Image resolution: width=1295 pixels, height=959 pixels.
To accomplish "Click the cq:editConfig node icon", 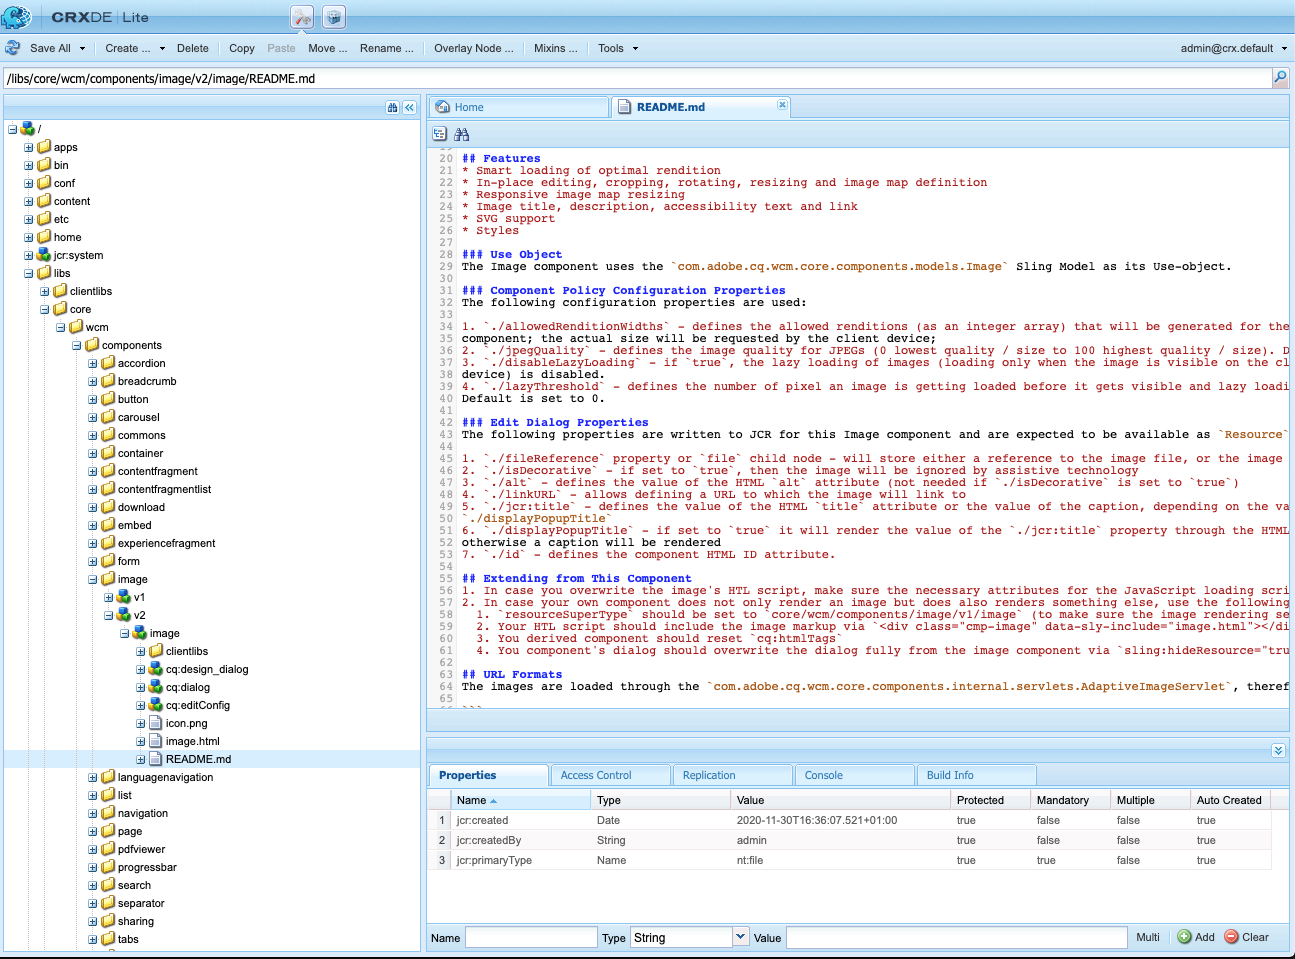I will tap(155, 705).
